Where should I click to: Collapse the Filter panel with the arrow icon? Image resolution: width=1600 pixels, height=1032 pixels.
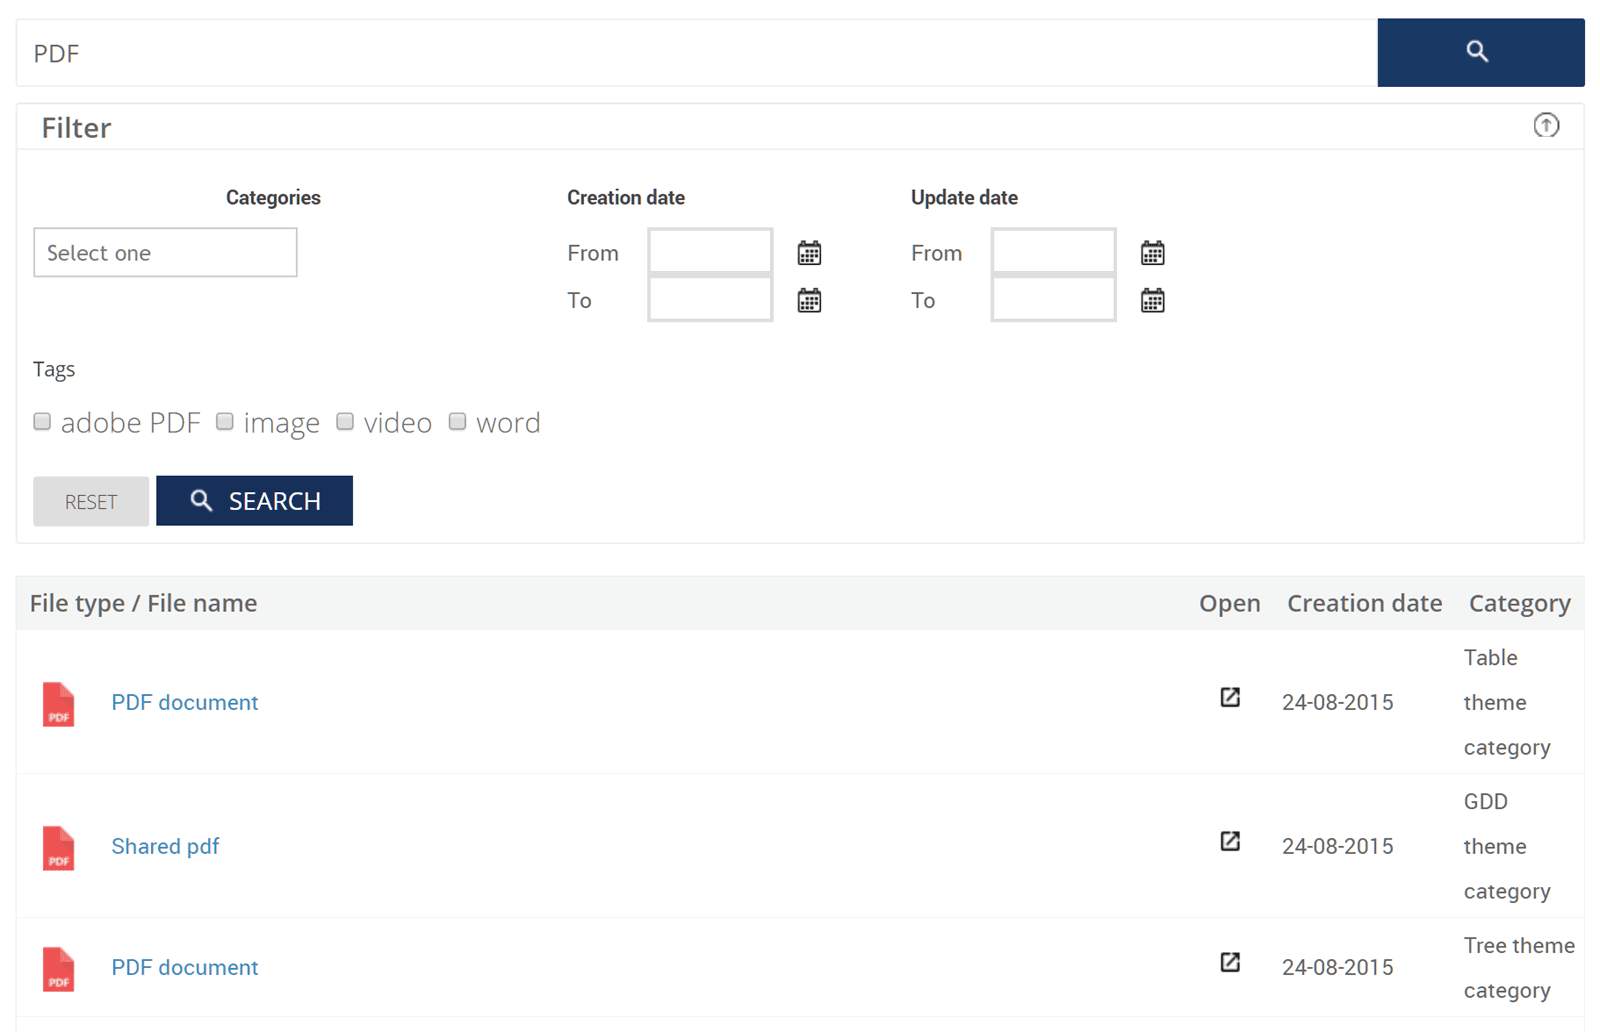point(1545,125)
